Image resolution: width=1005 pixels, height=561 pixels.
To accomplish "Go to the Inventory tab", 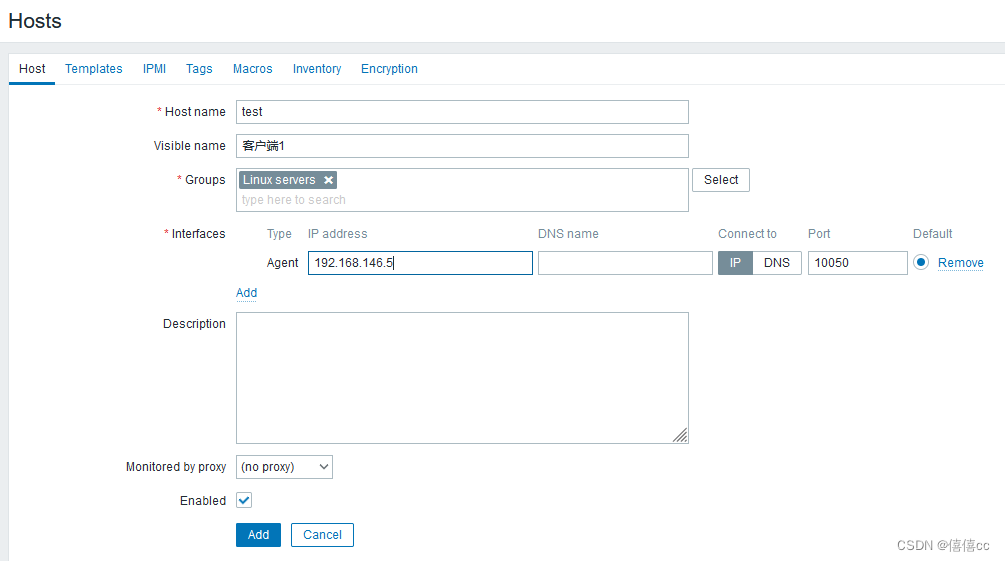I will click(x=317, y=69).
